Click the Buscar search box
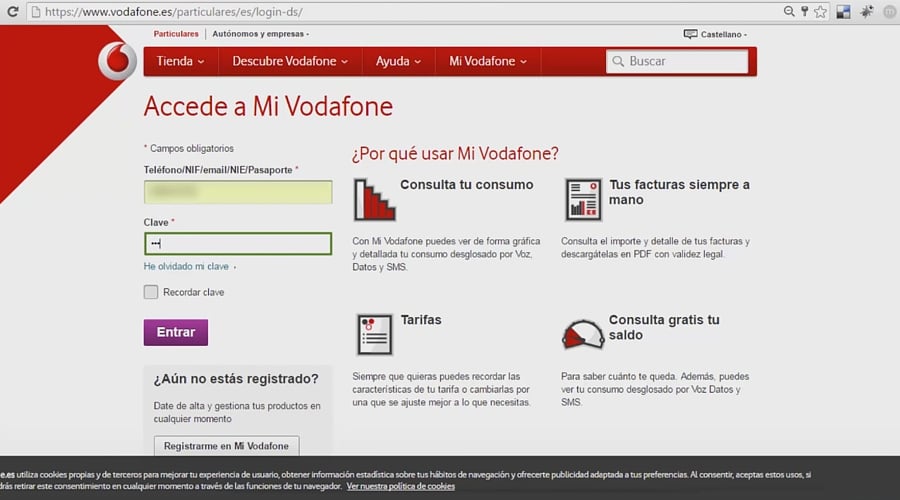The width and height of the screenshot is (900, 500). point(677,61)
